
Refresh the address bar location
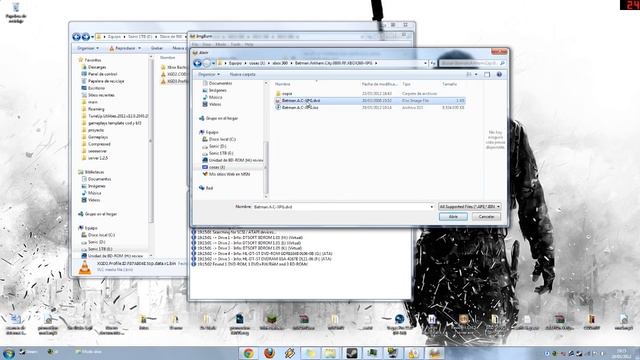[433, 63]
